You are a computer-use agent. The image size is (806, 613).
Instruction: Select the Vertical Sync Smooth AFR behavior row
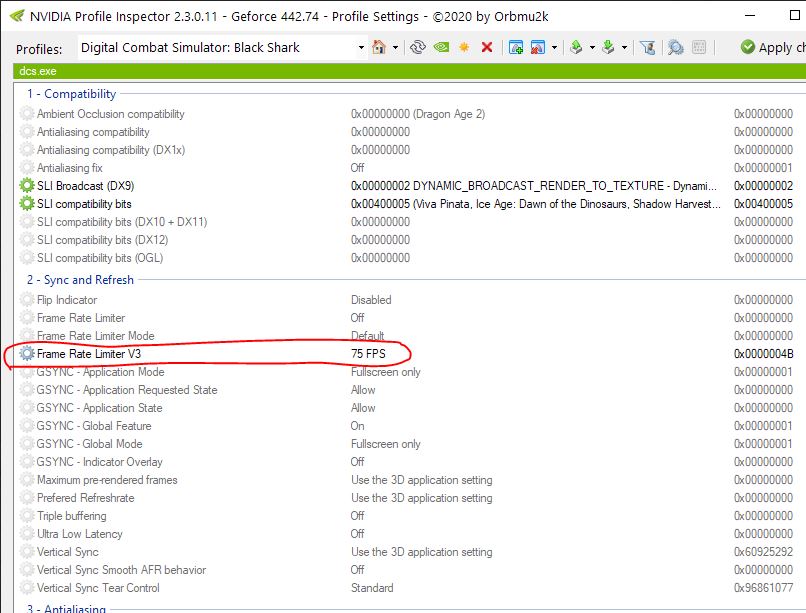[409, 569]
